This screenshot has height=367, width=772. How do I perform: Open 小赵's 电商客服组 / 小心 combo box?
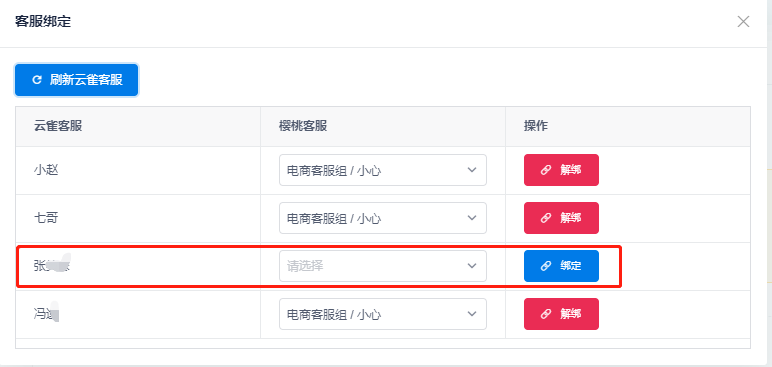click(x=383, y=170)
